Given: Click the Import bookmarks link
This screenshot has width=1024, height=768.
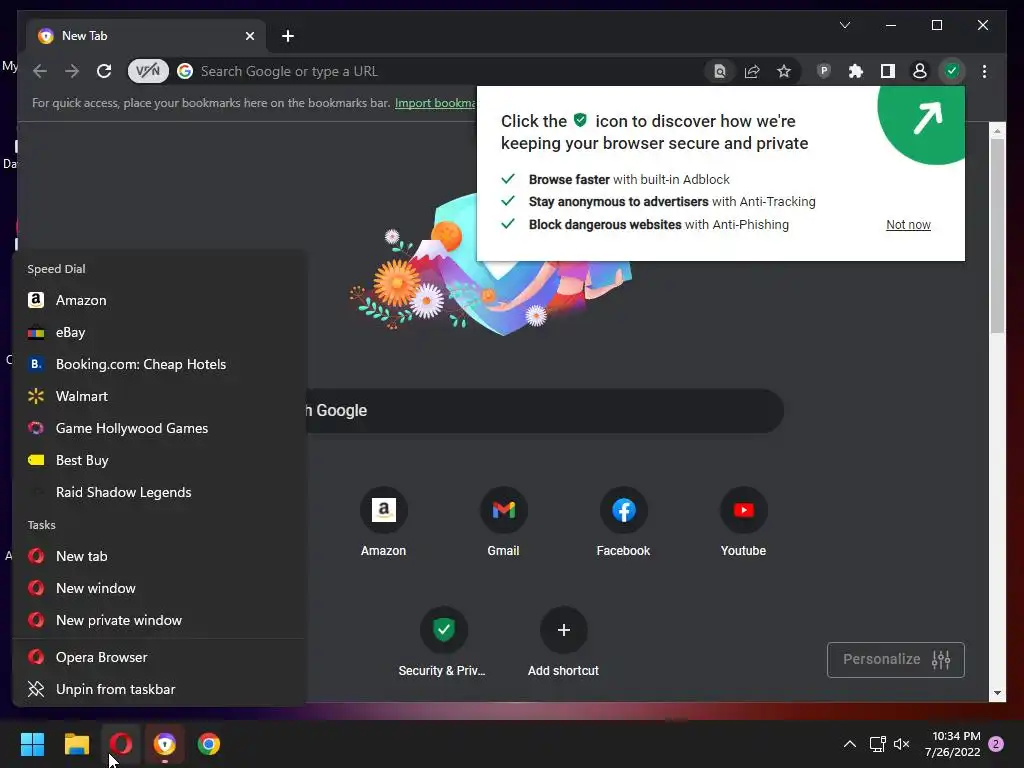Looking at the screenshot, I should (x=436, y=103).
